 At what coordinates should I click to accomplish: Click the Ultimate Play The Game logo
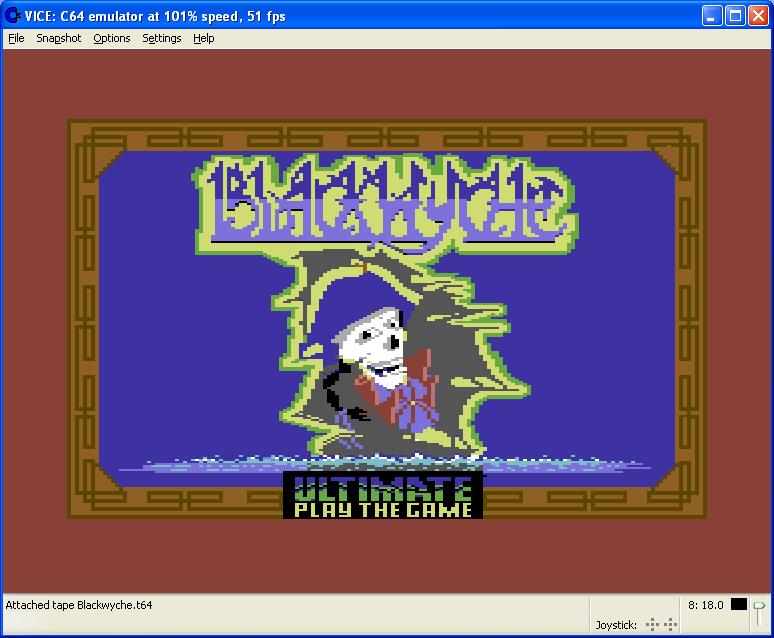383,496
